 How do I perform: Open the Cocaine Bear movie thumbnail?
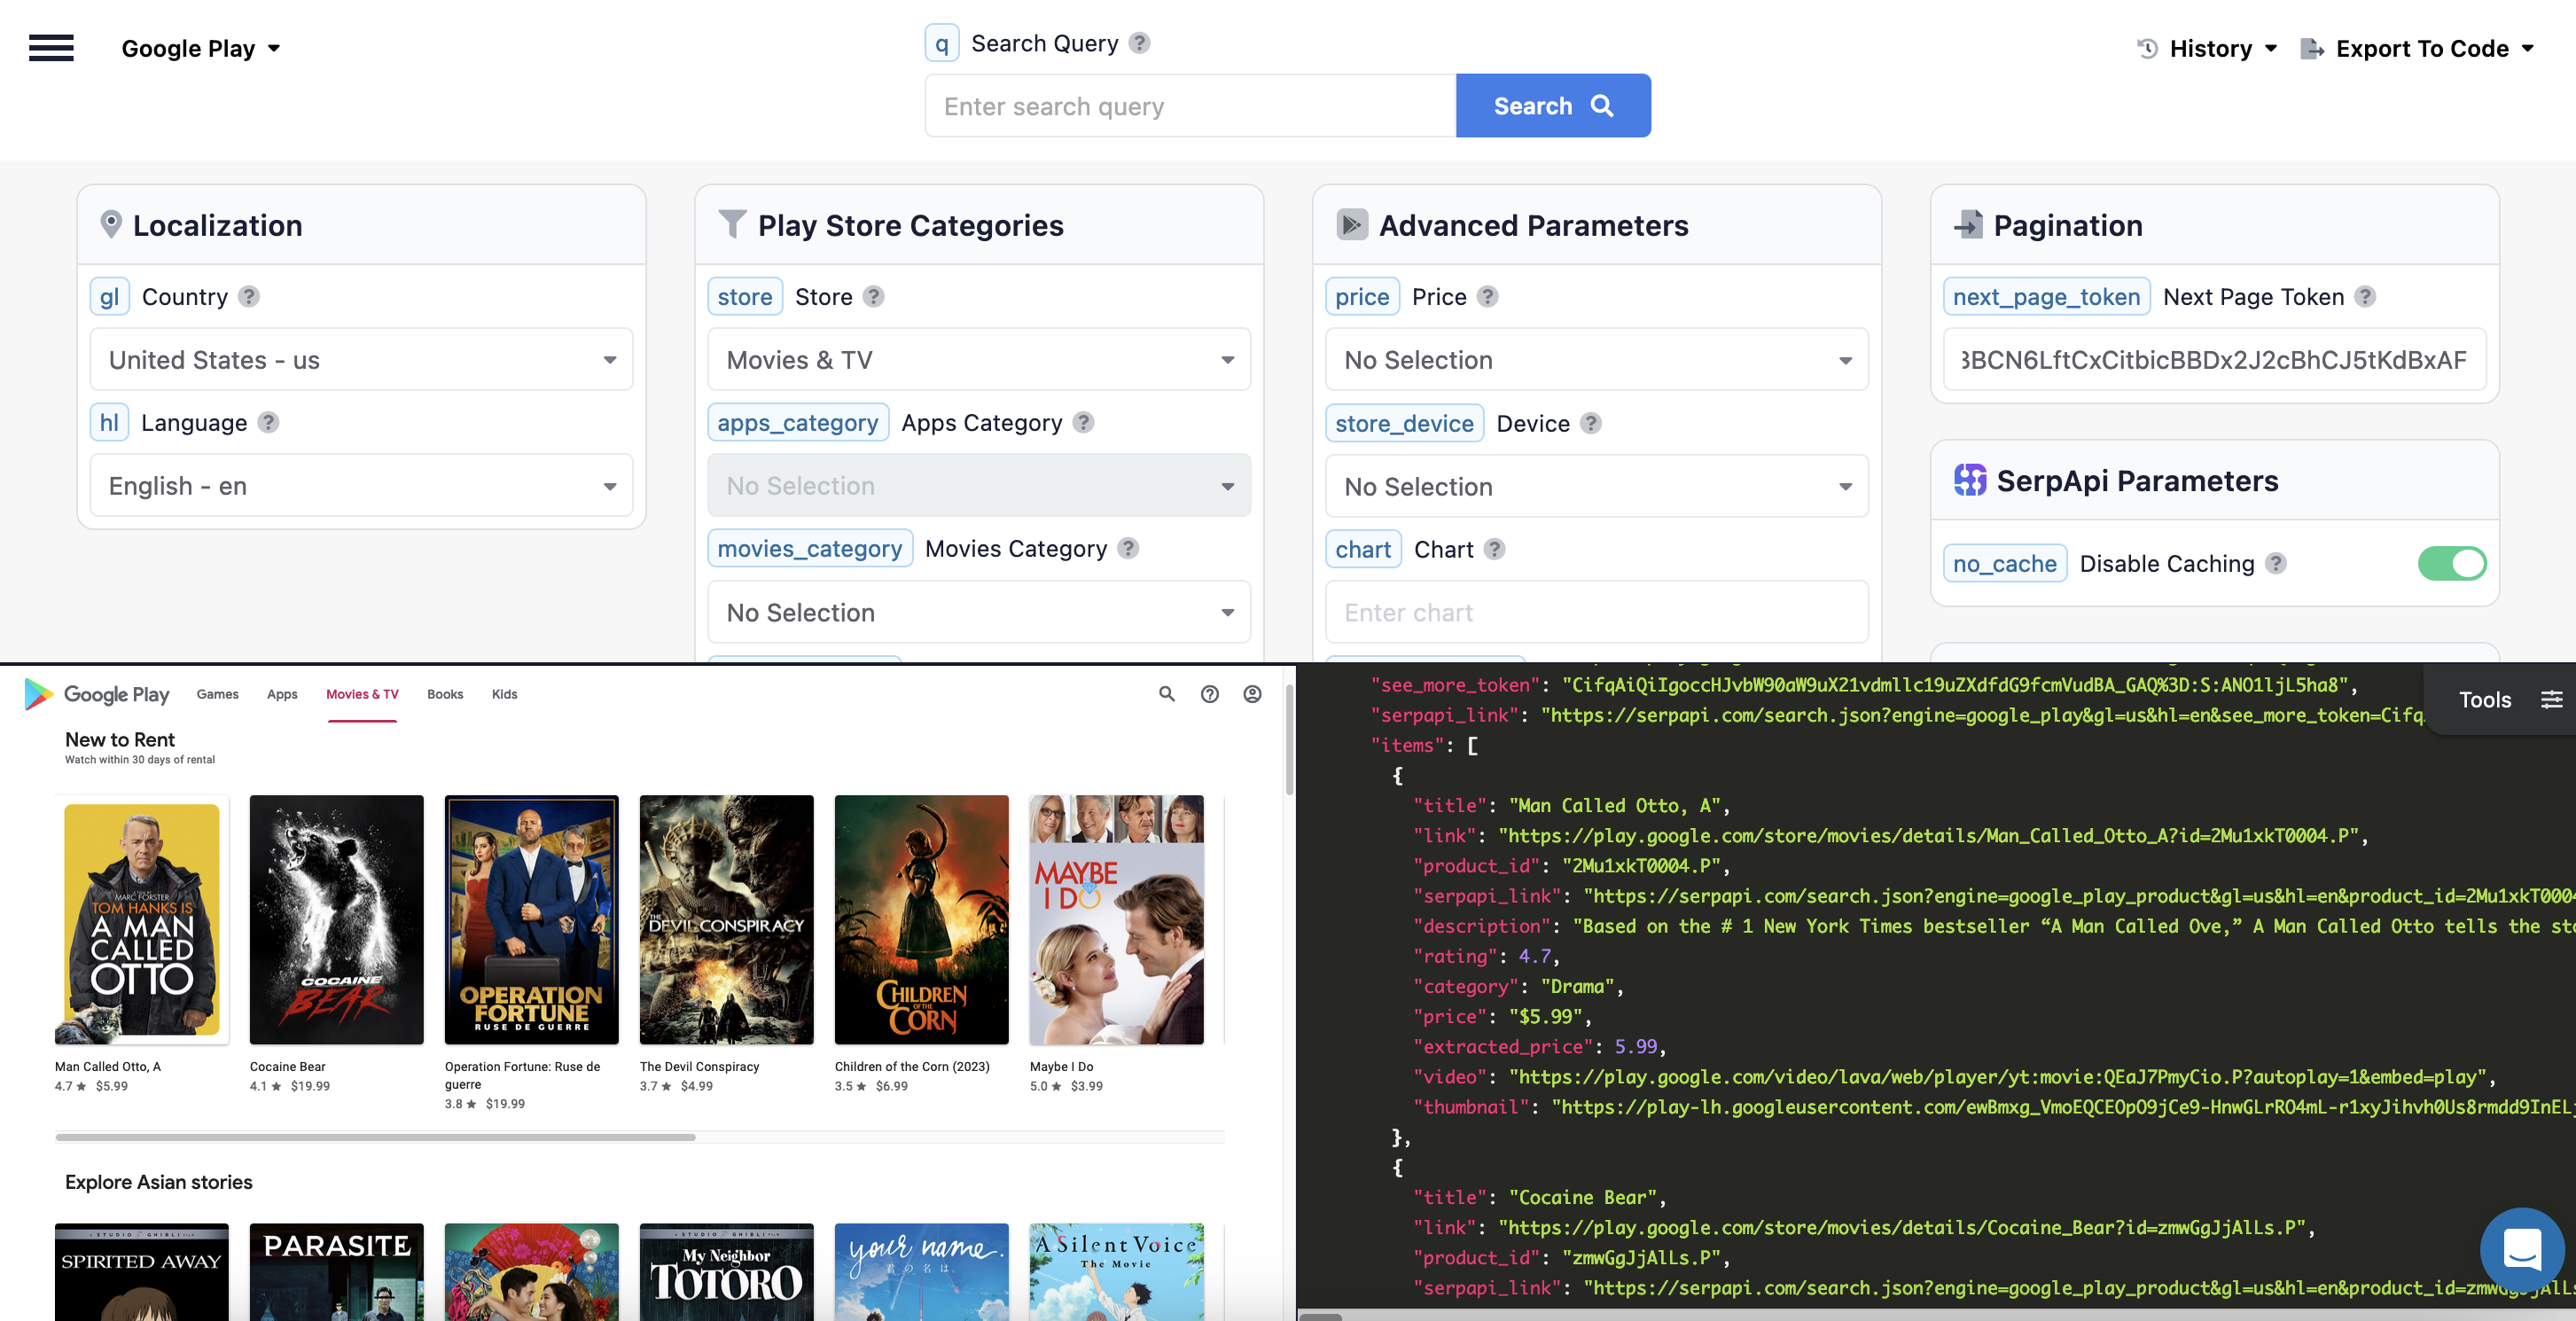pyautogui.click(x=336, y=919)
